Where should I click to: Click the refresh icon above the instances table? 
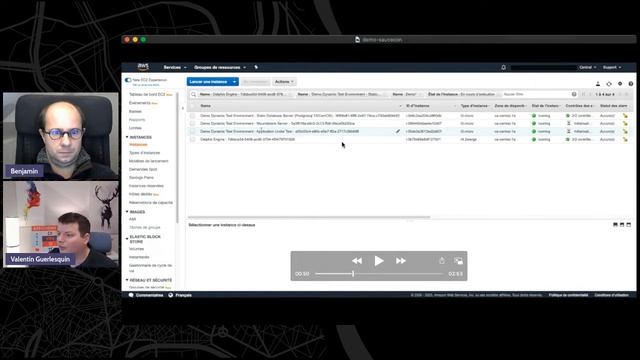tap(609, 84)
